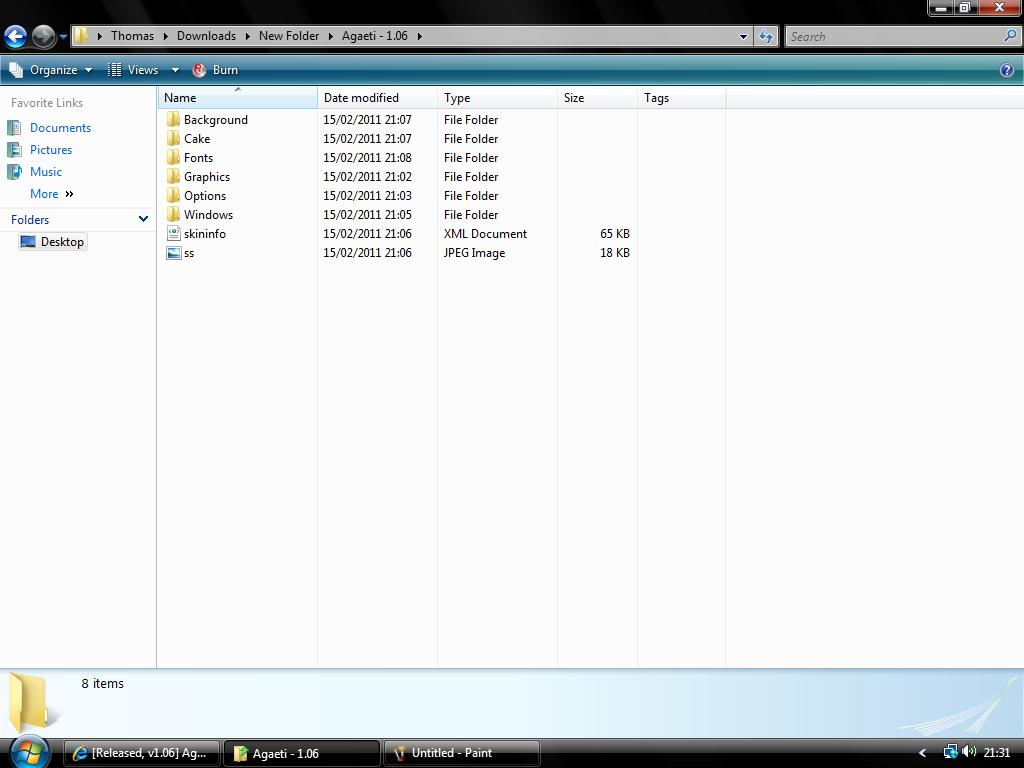Expand the arrow after Agaeti - 1.06 breadcrumb

[x=419, y=37]
